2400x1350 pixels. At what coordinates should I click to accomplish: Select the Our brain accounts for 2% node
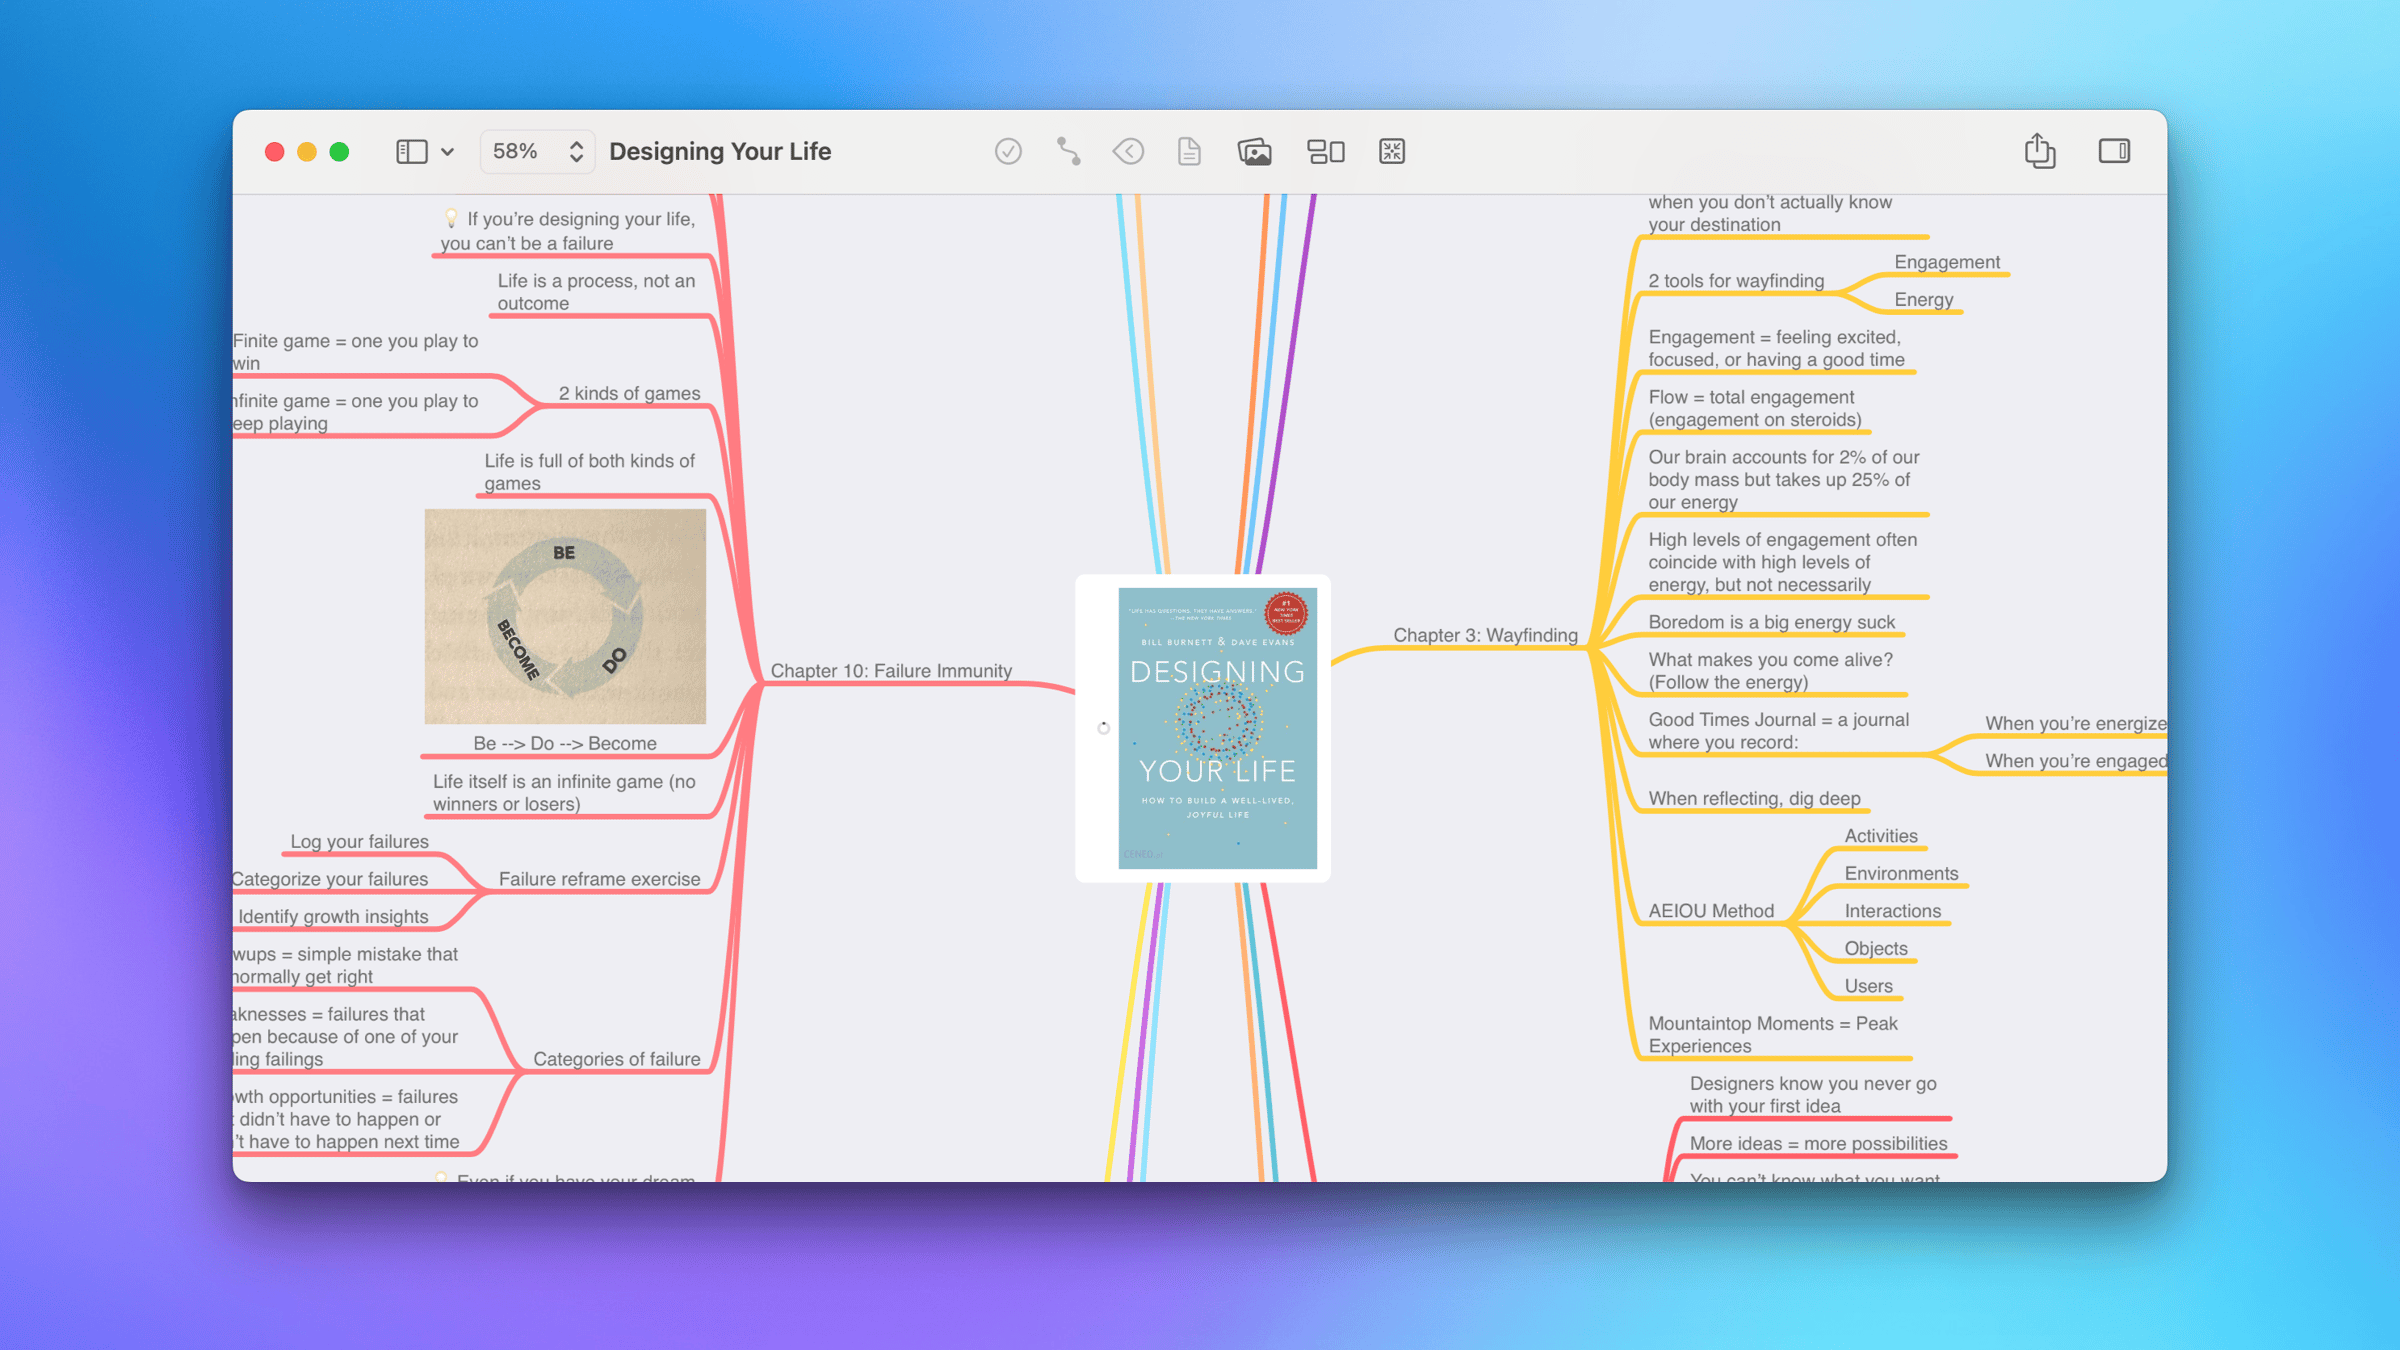pyautogui.click(x=1783, y=480)
